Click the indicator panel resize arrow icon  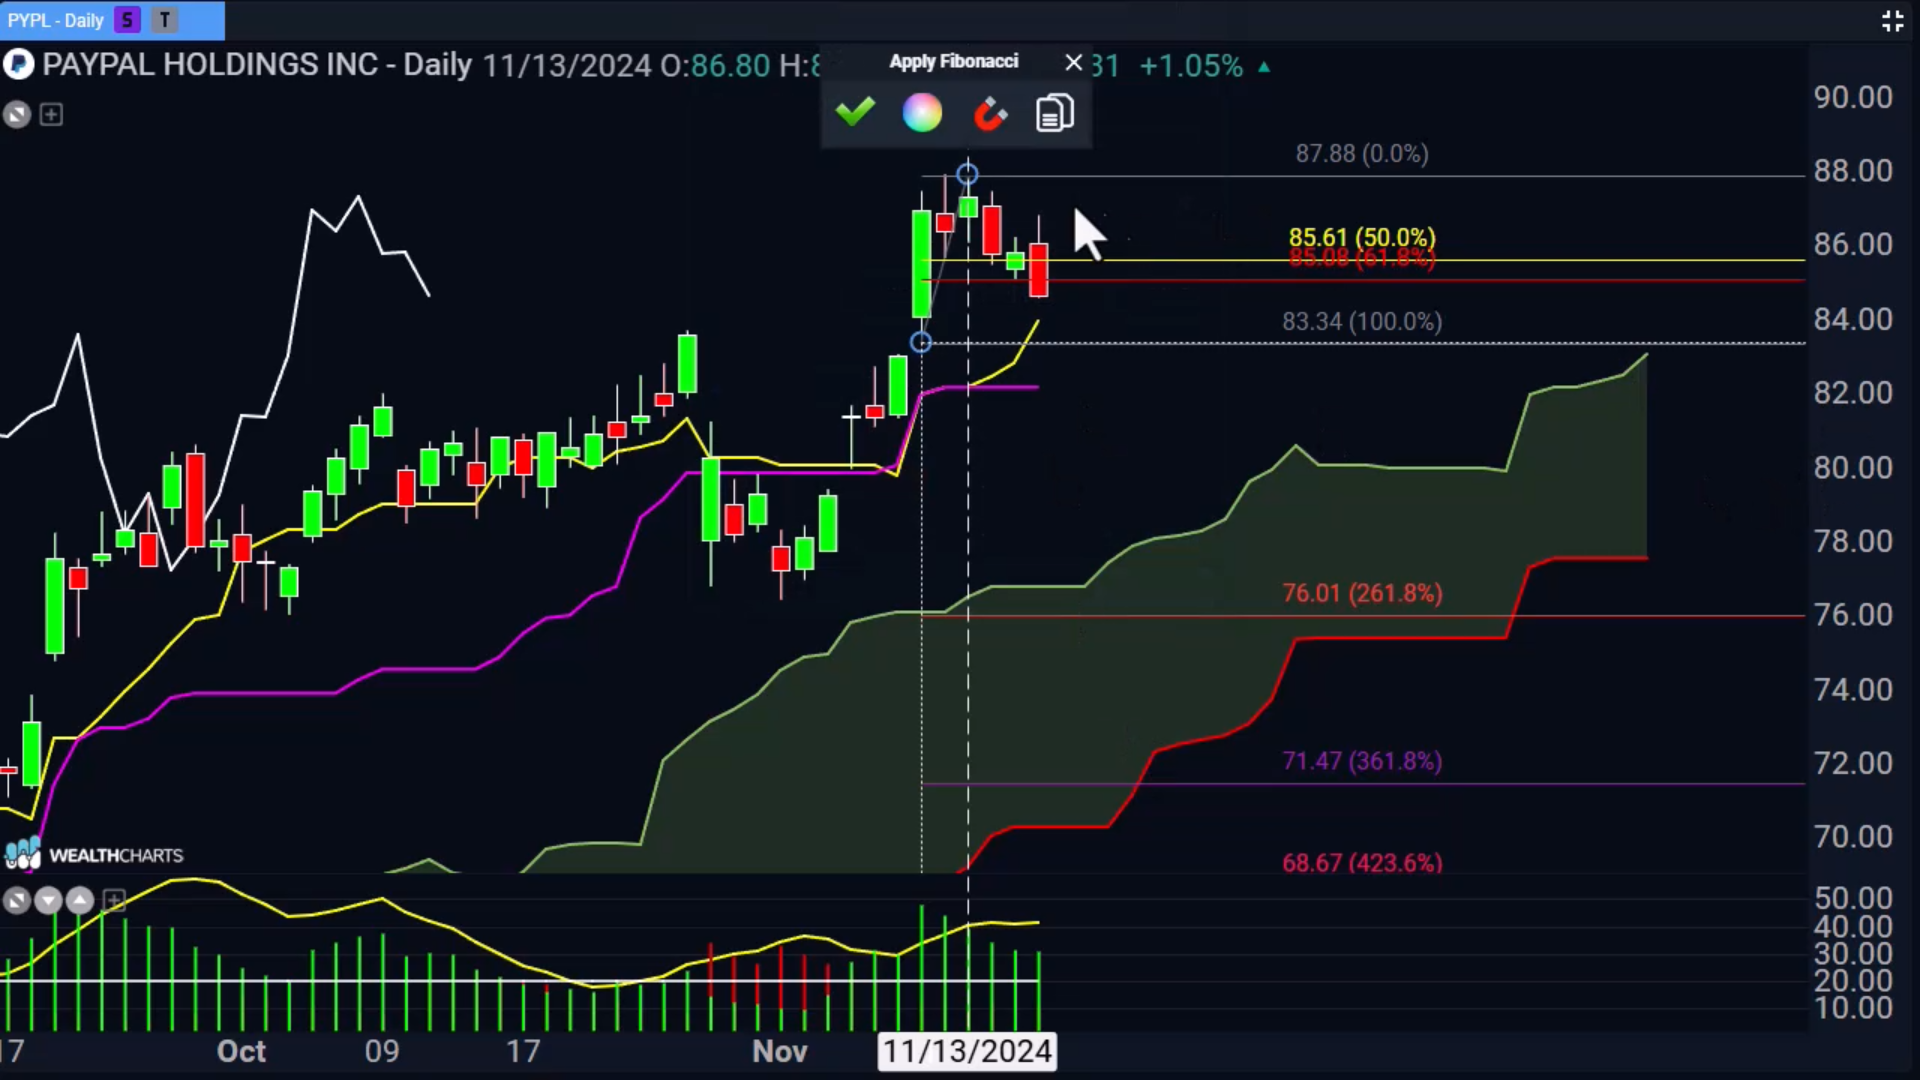[16, 901]
